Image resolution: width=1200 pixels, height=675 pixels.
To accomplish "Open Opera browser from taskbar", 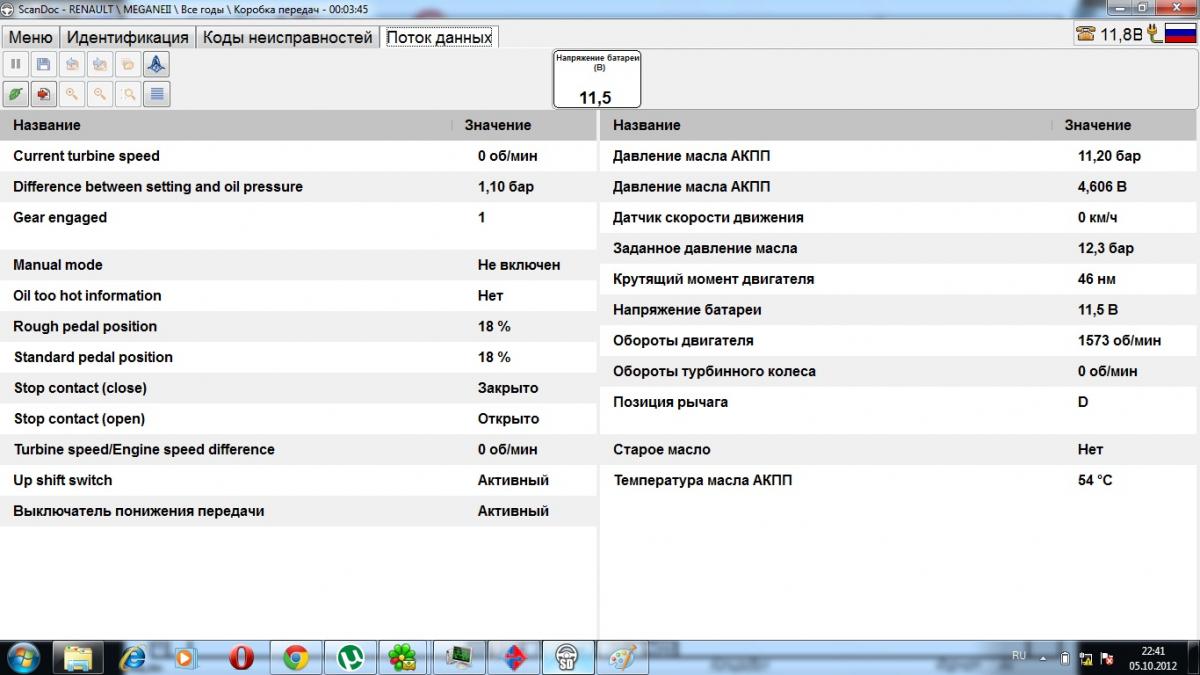I will point(241,657).
